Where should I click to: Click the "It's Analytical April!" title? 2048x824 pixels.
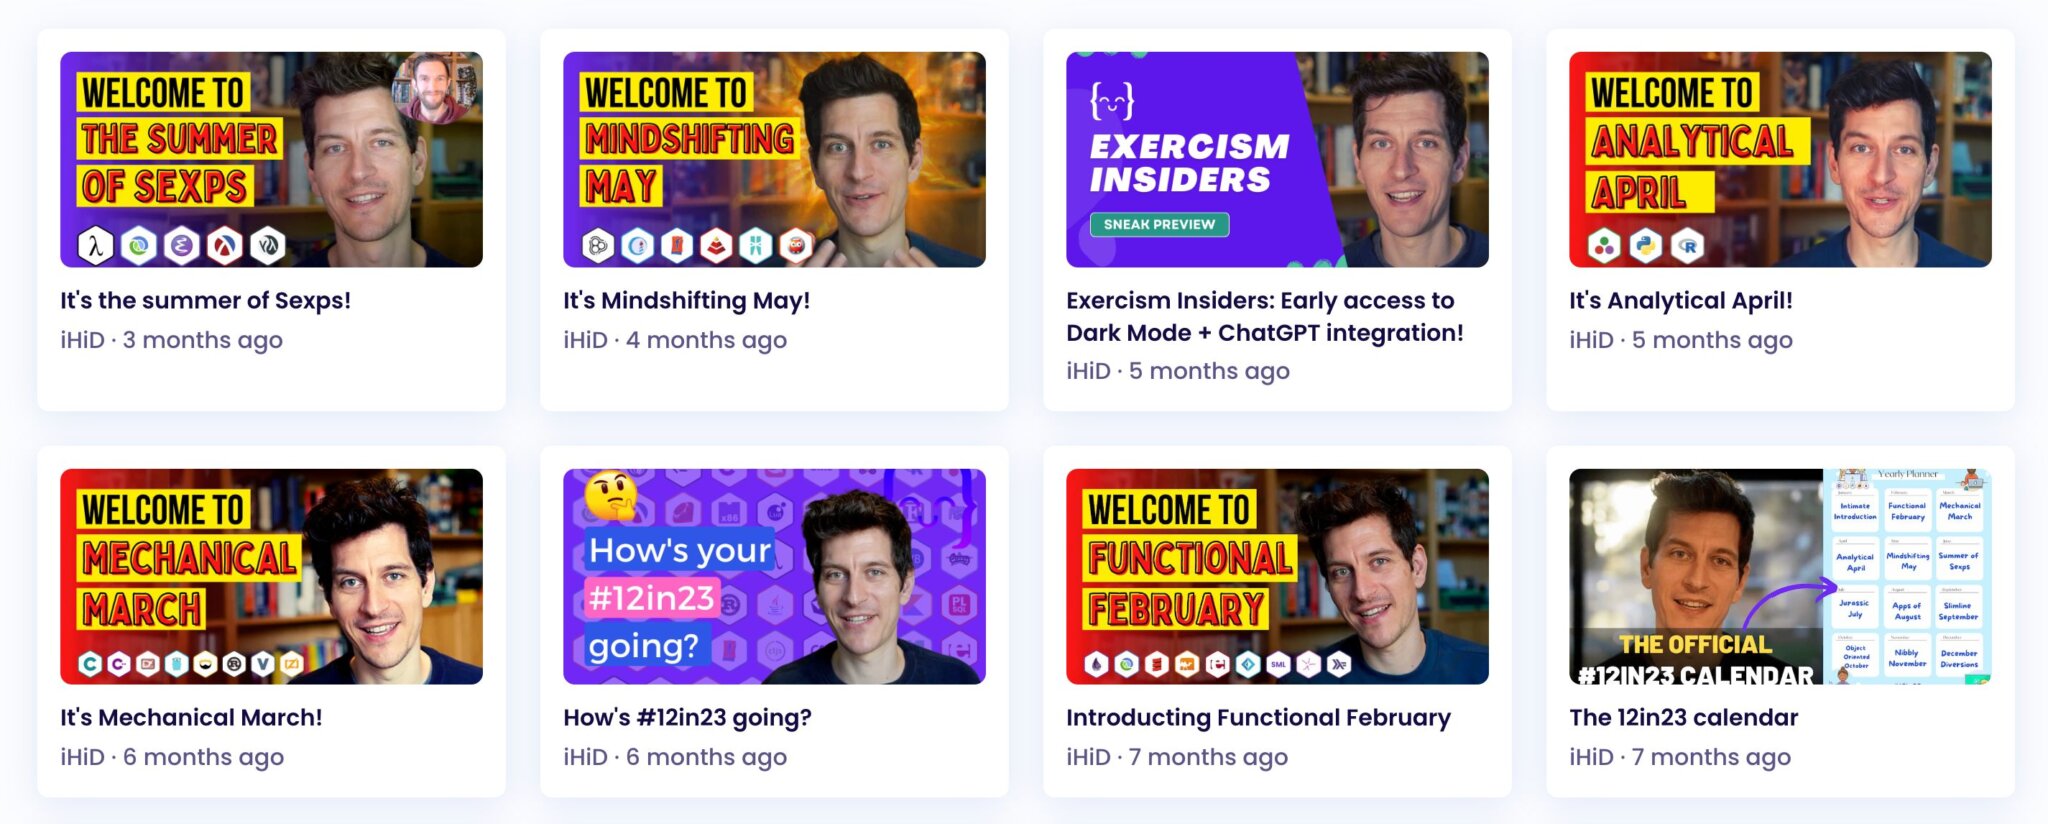[x=1681, y=300]
